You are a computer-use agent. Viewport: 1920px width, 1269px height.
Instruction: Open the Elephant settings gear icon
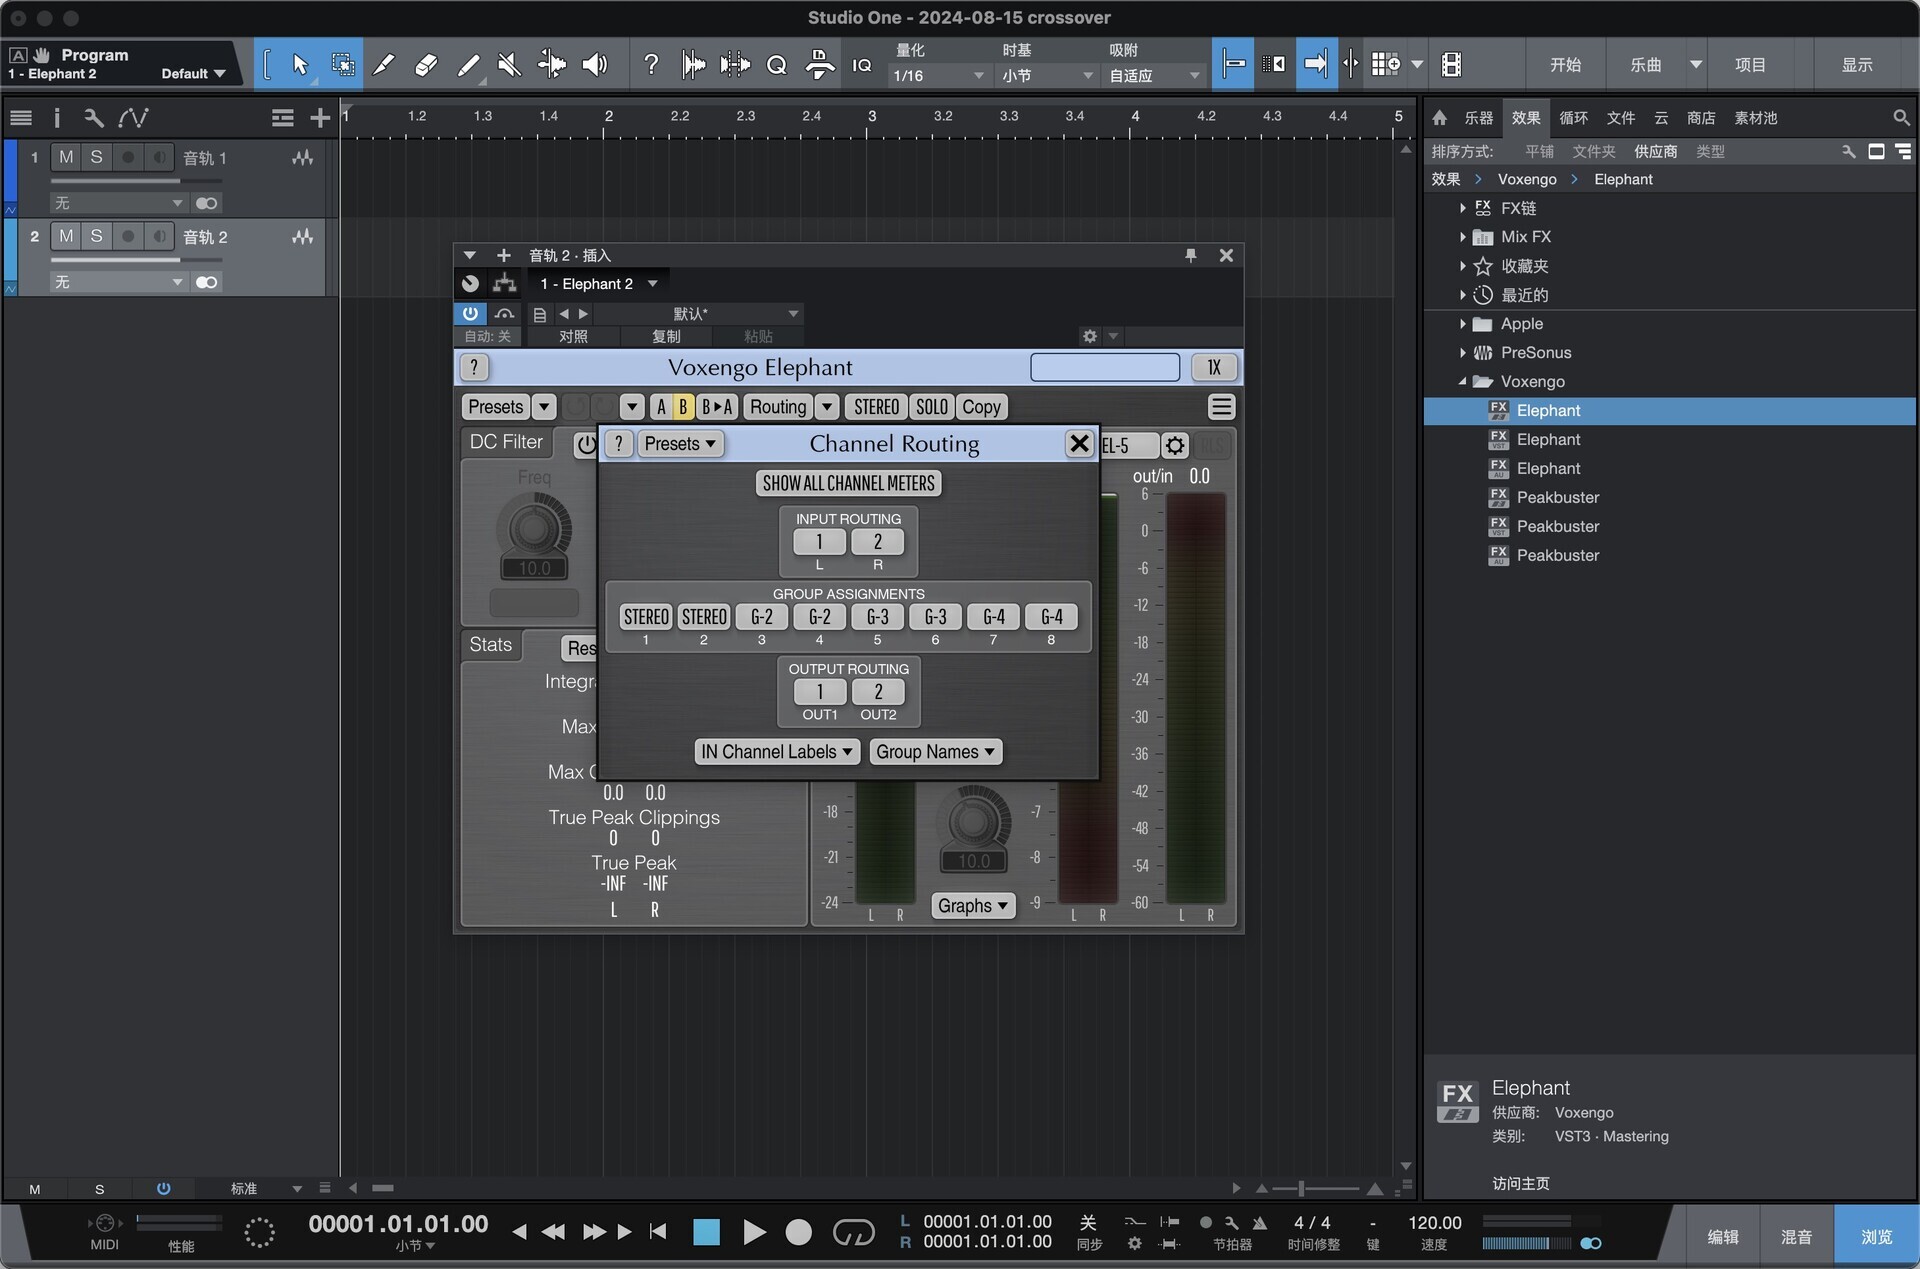click(1175, 445)
